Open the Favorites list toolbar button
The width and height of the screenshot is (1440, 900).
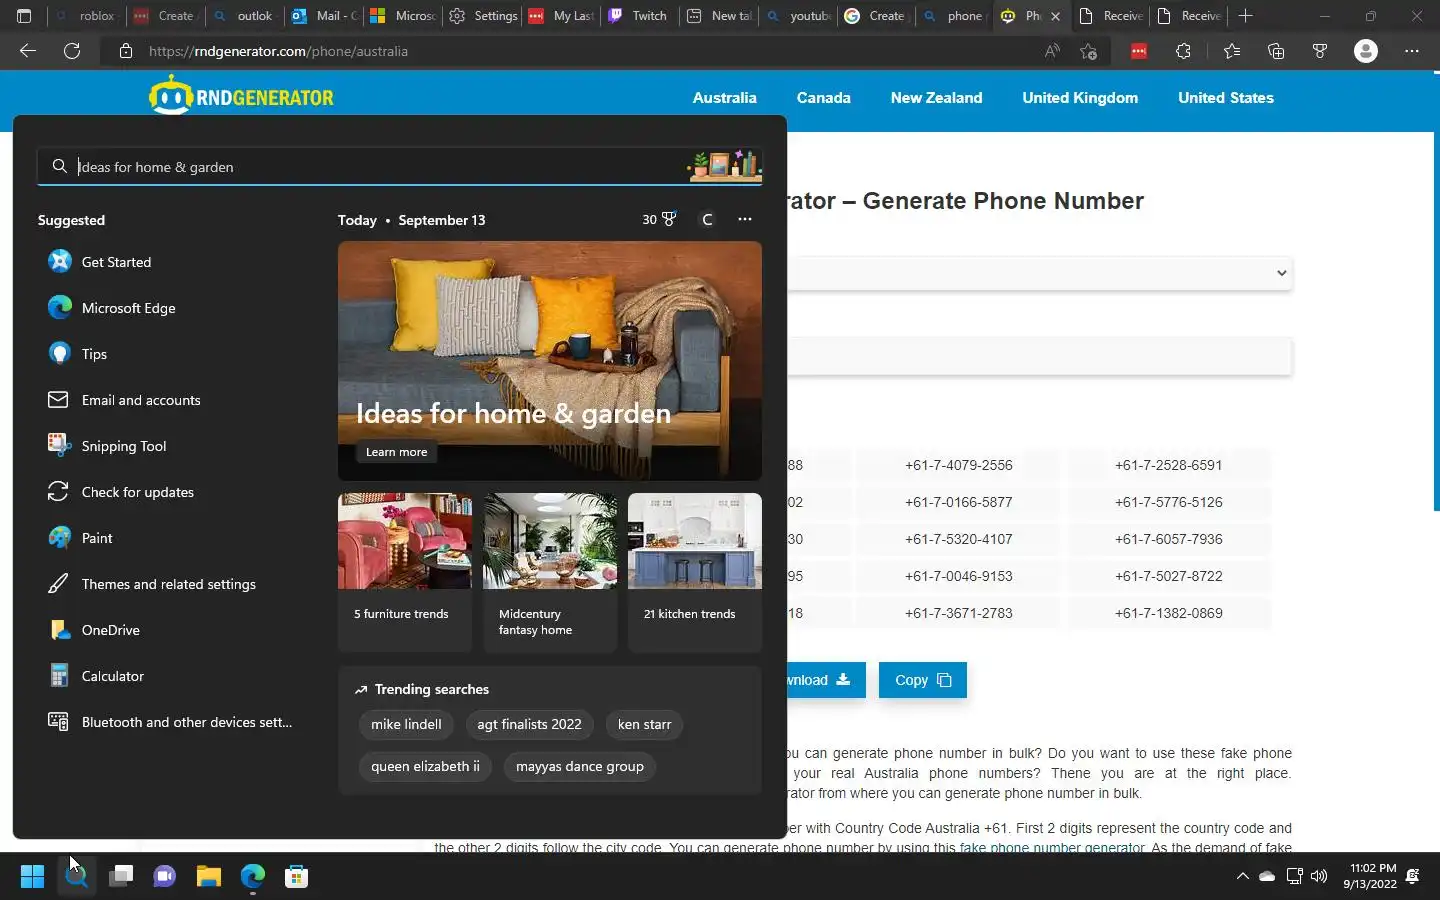[1231, 51]
